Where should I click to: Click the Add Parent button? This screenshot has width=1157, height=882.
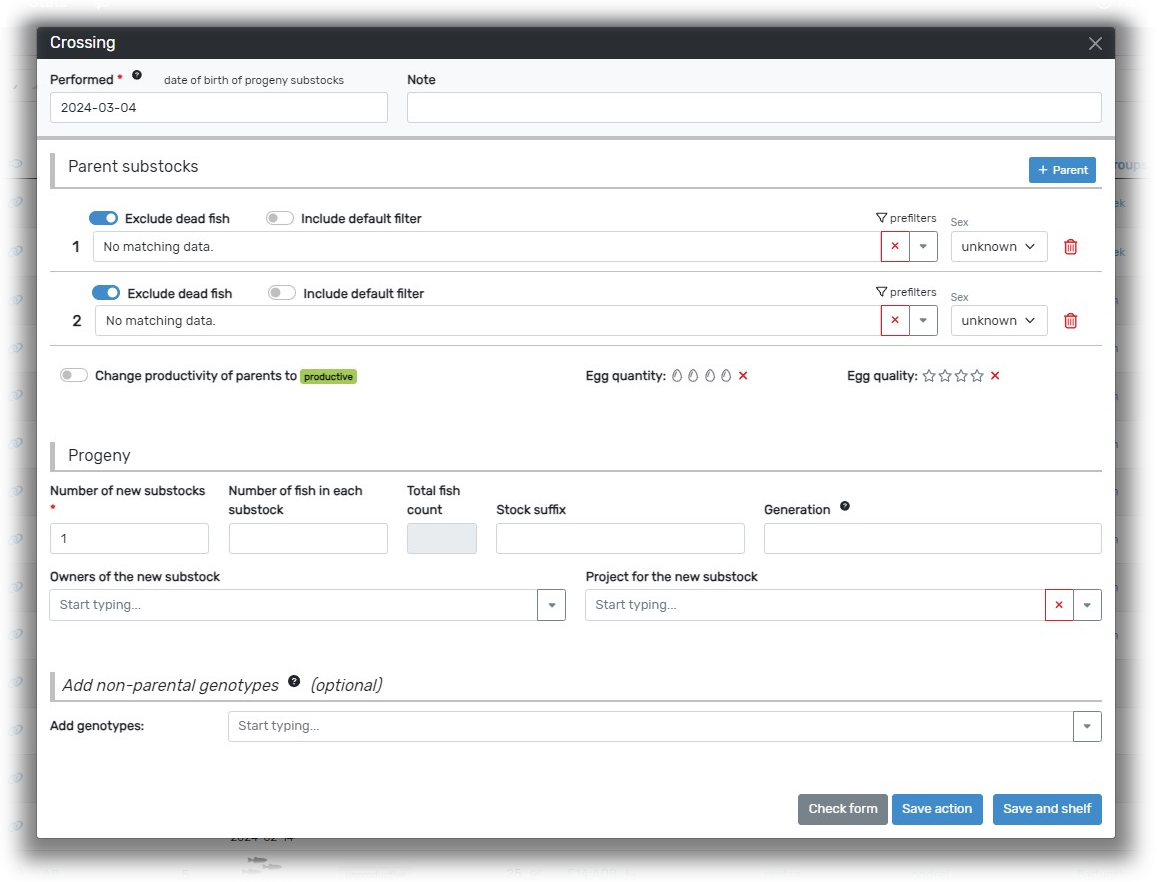coord(1062,170)
